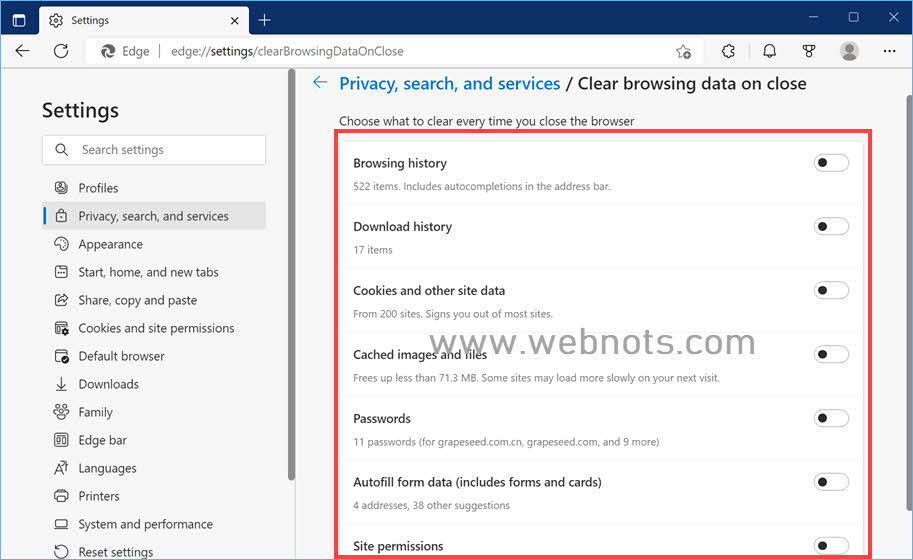
Task: Switch on Download history toggle
Action: [x=830, y=227]
